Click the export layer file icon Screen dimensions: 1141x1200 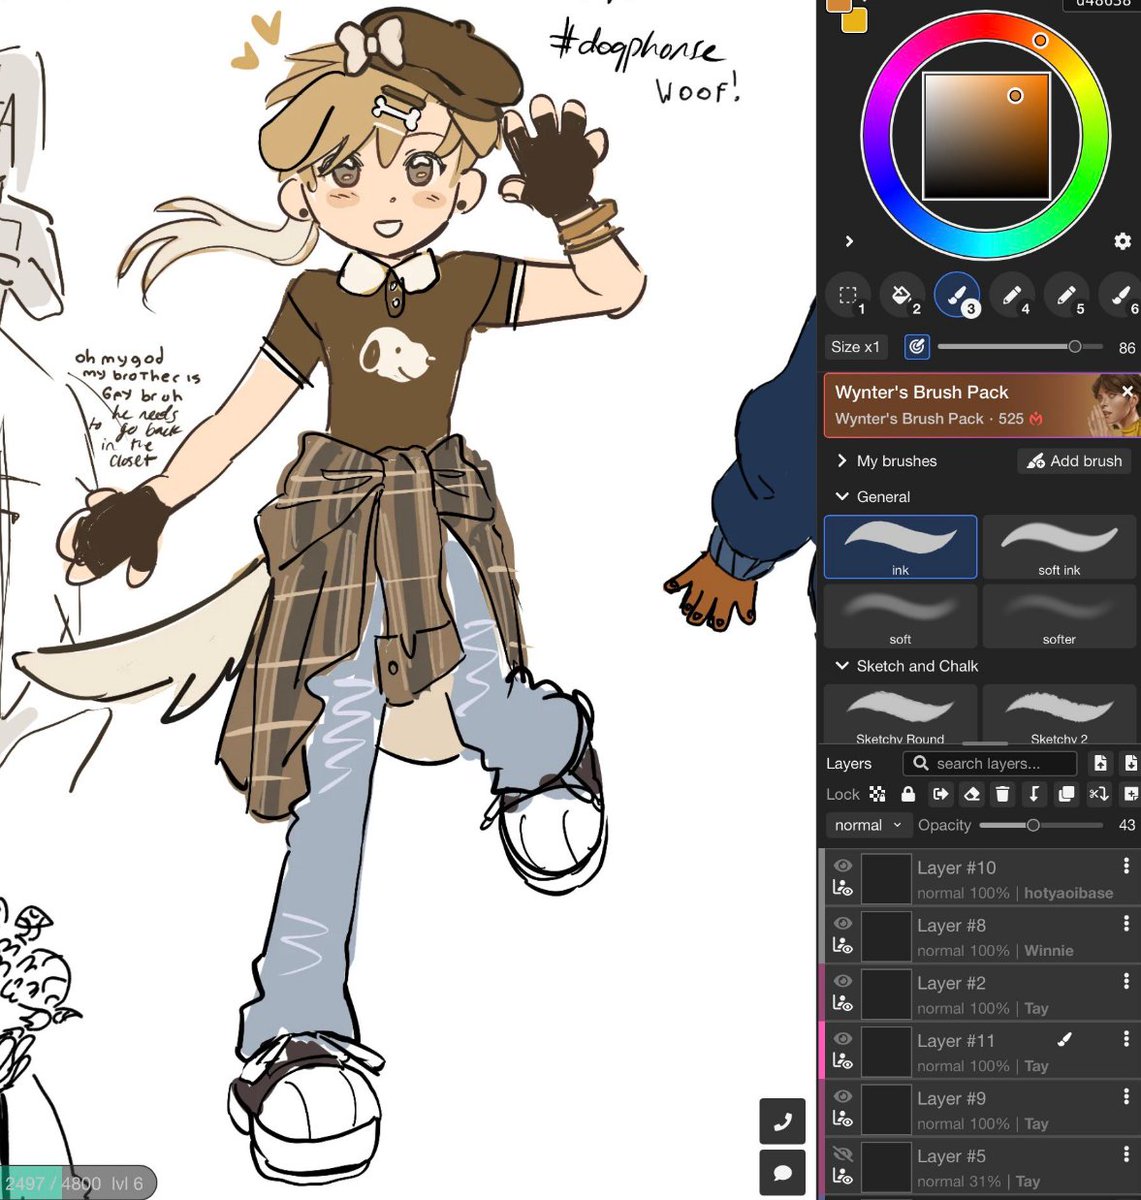coord(1130,763)
